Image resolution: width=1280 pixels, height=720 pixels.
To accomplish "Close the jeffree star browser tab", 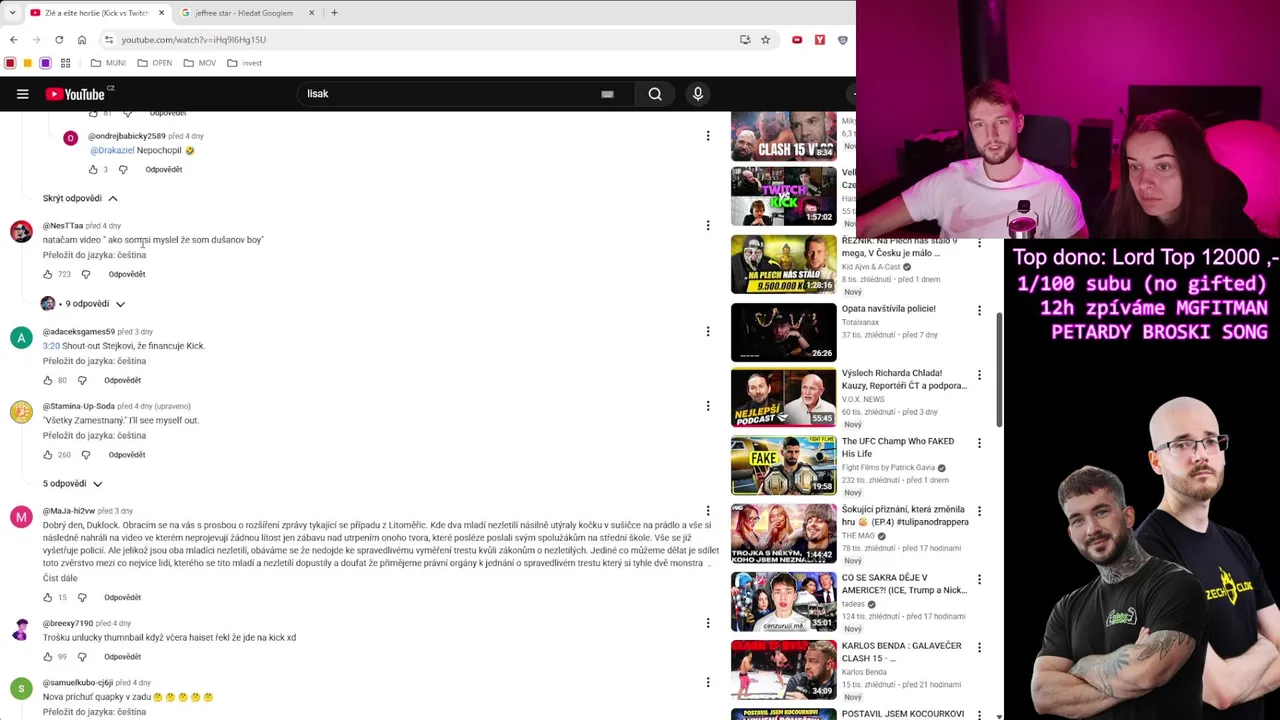I will 311,13.
